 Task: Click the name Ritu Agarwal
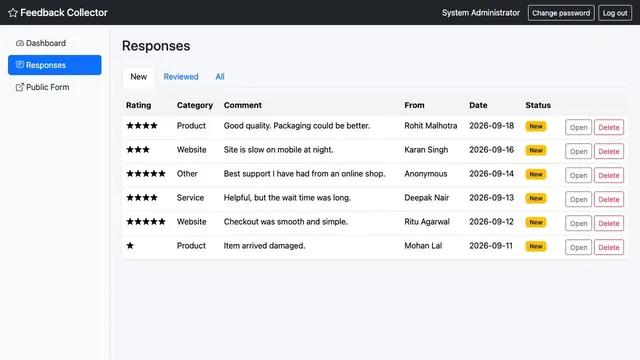(x=427, y=222)
